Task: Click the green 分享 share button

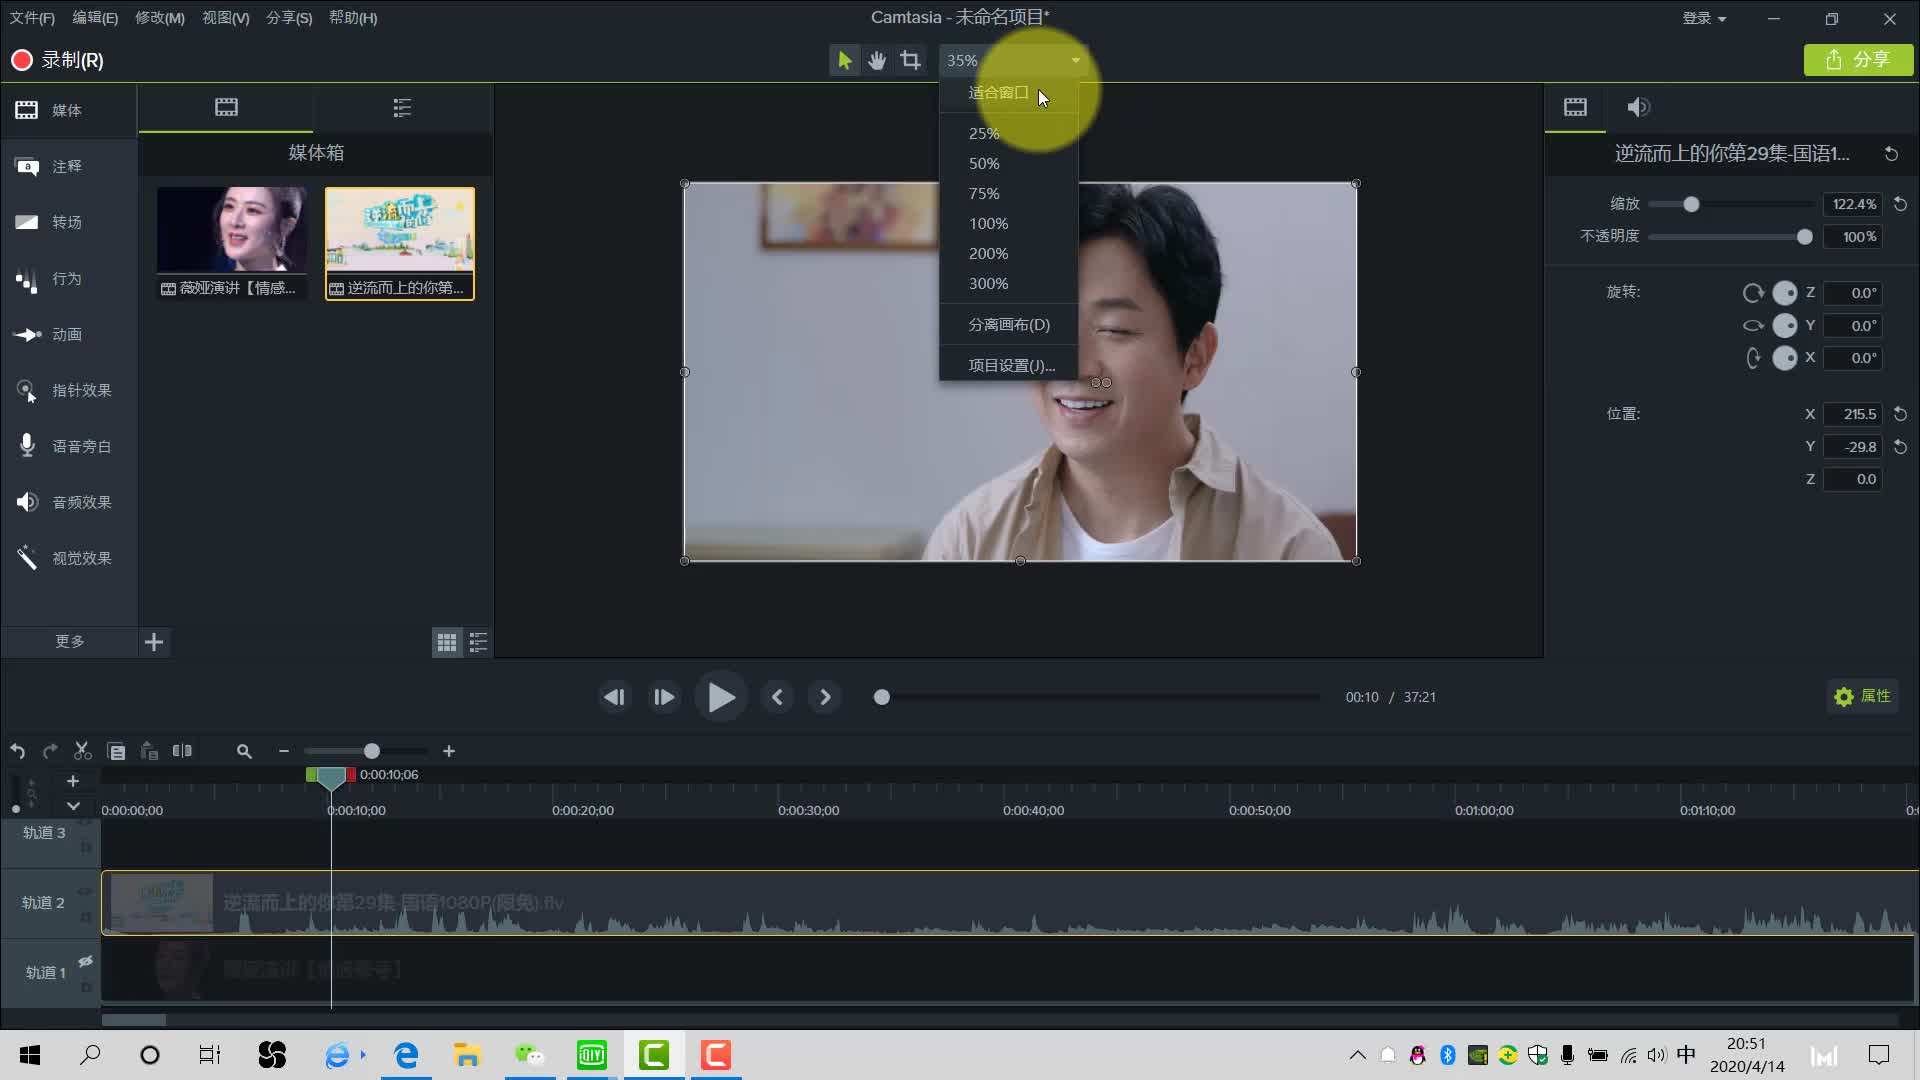Action: [x=1858, y=60]
